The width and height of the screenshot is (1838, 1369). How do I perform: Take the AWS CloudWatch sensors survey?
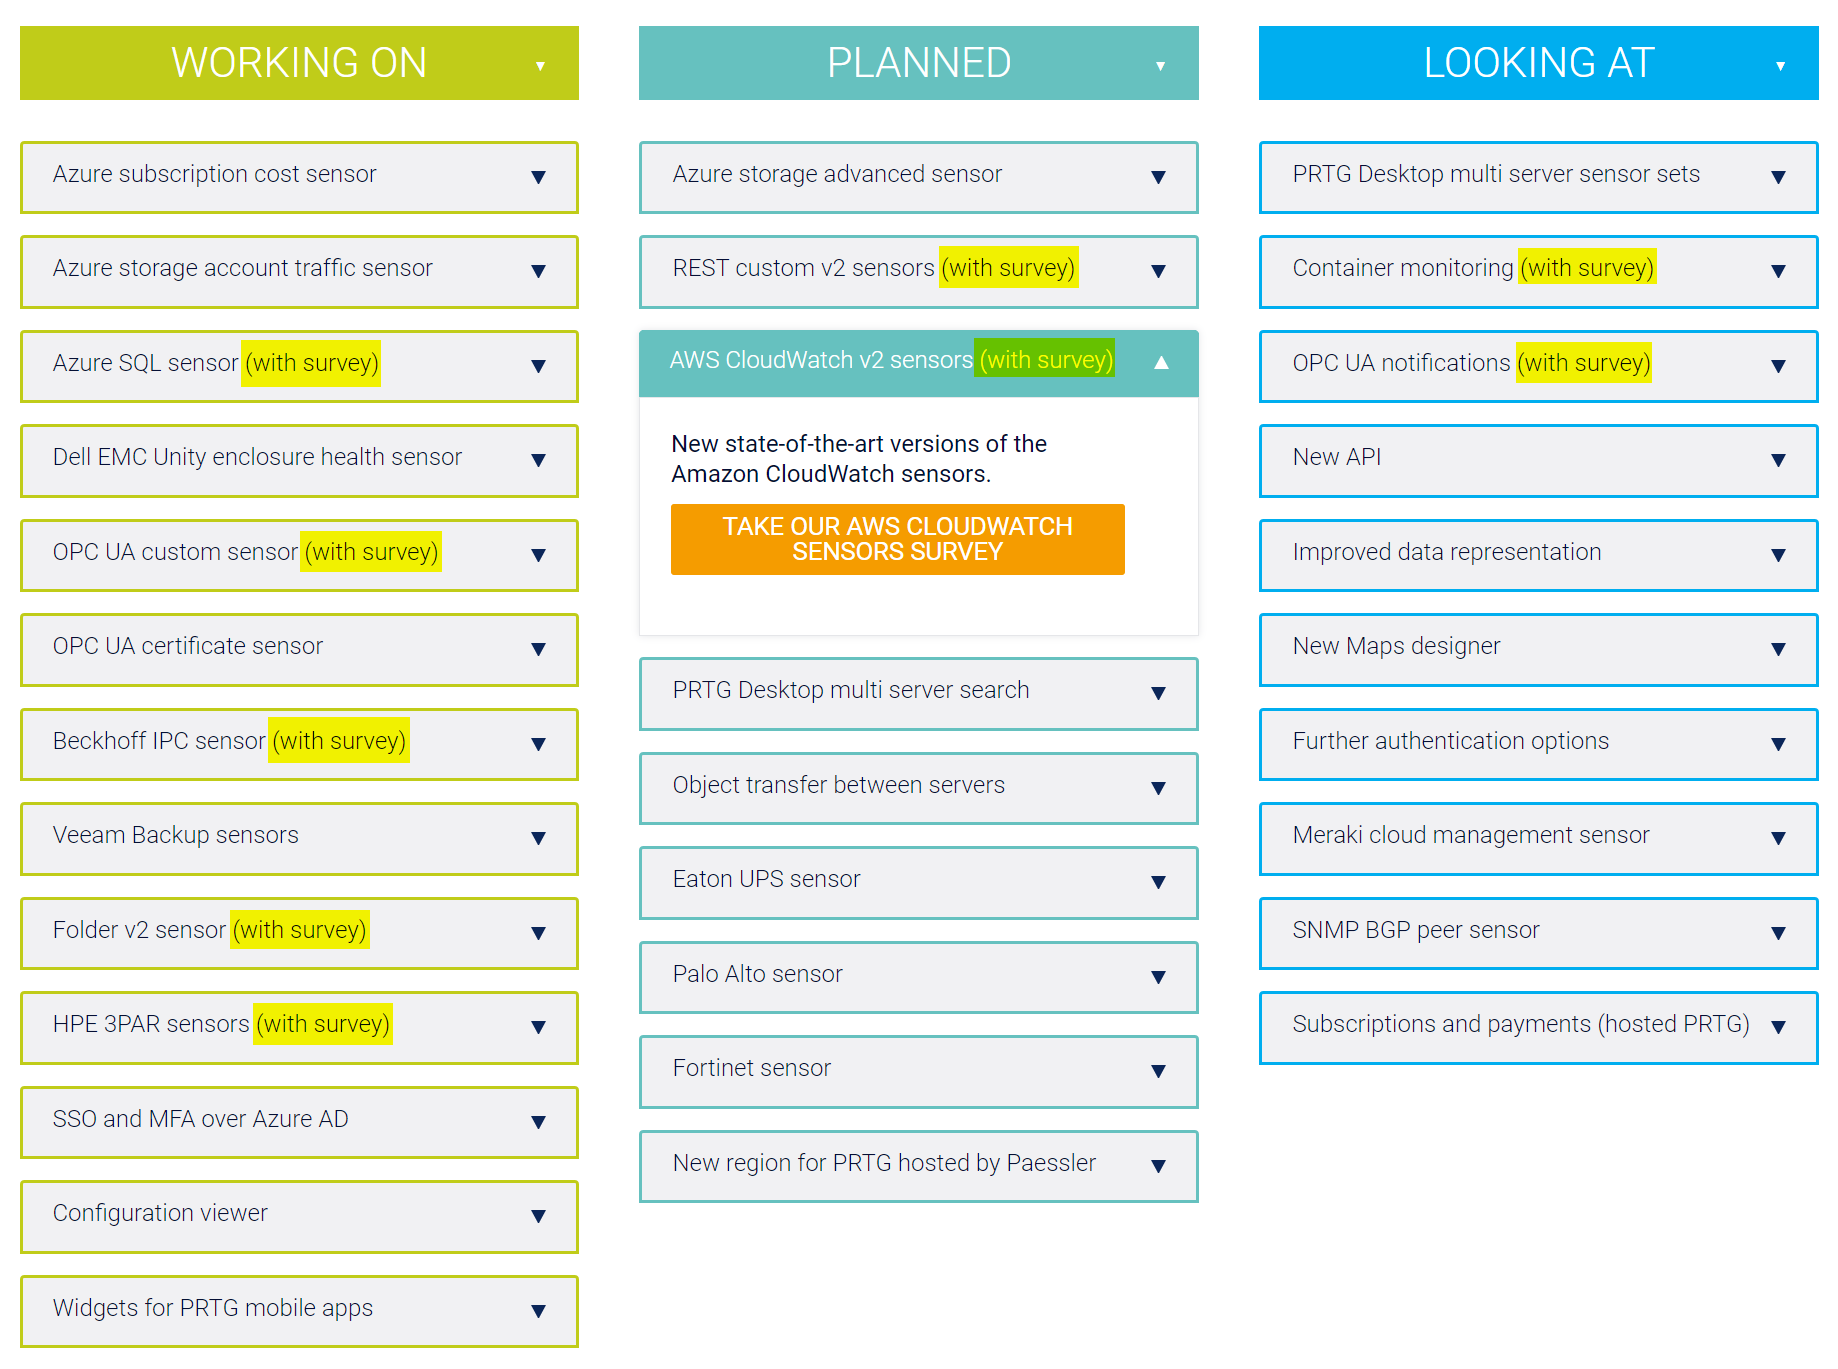click(897, 539)
